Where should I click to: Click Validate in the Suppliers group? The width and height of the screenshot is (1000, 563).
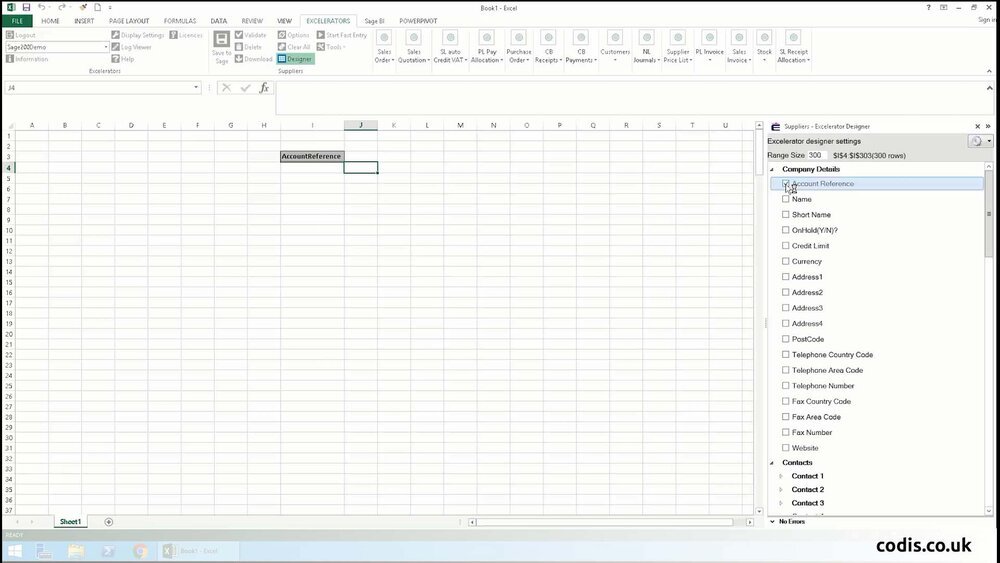(x=251, y=35)
